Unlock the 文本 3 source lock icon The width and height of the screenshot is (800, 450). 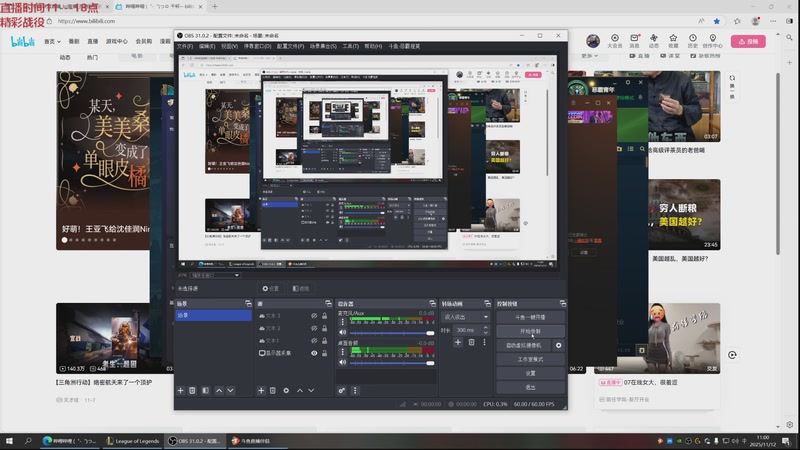click(x=324, y=316)
